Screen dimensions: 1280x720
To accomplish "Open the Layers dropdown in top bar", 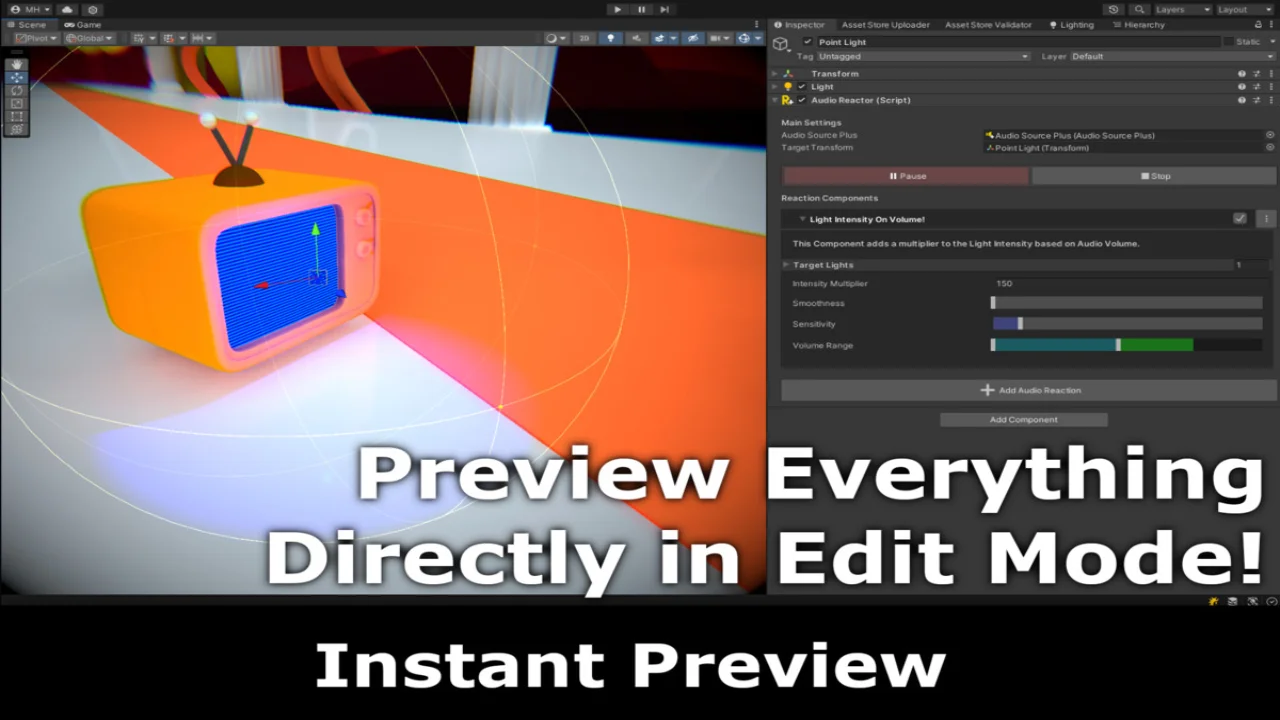I will pyautogui.click(x=1182, y=9).
